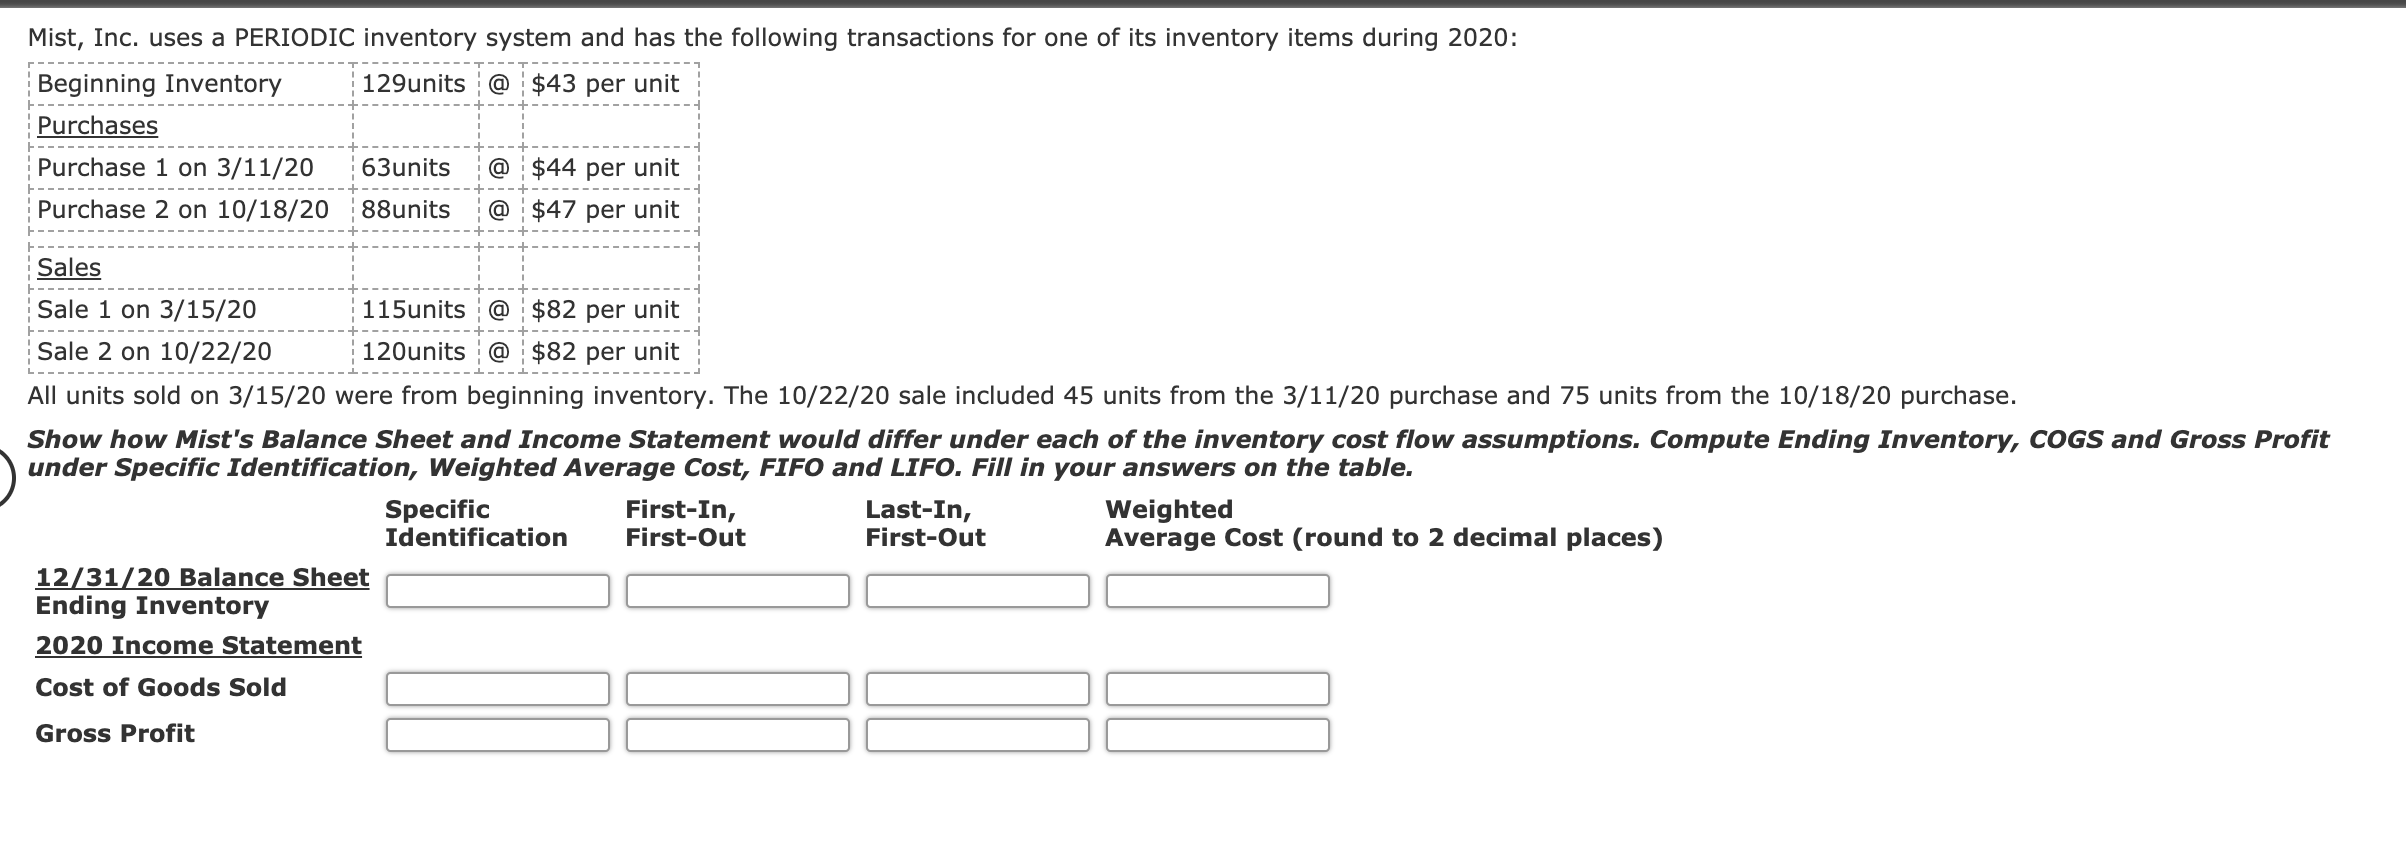Select the underlined Purchases heading
This screenshot has width=2406, height=852.
point(96,126)
